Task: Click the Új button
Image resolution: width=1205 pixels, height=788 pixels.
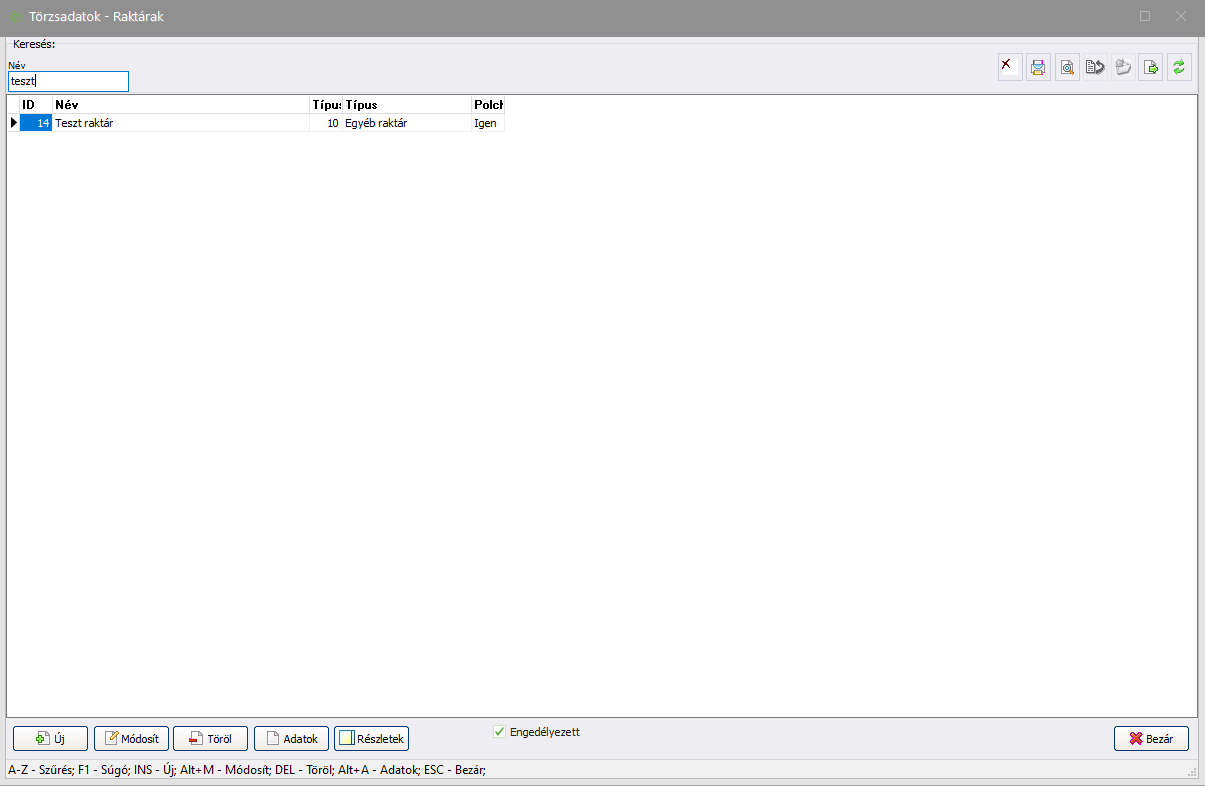Action: pos(50,739)
